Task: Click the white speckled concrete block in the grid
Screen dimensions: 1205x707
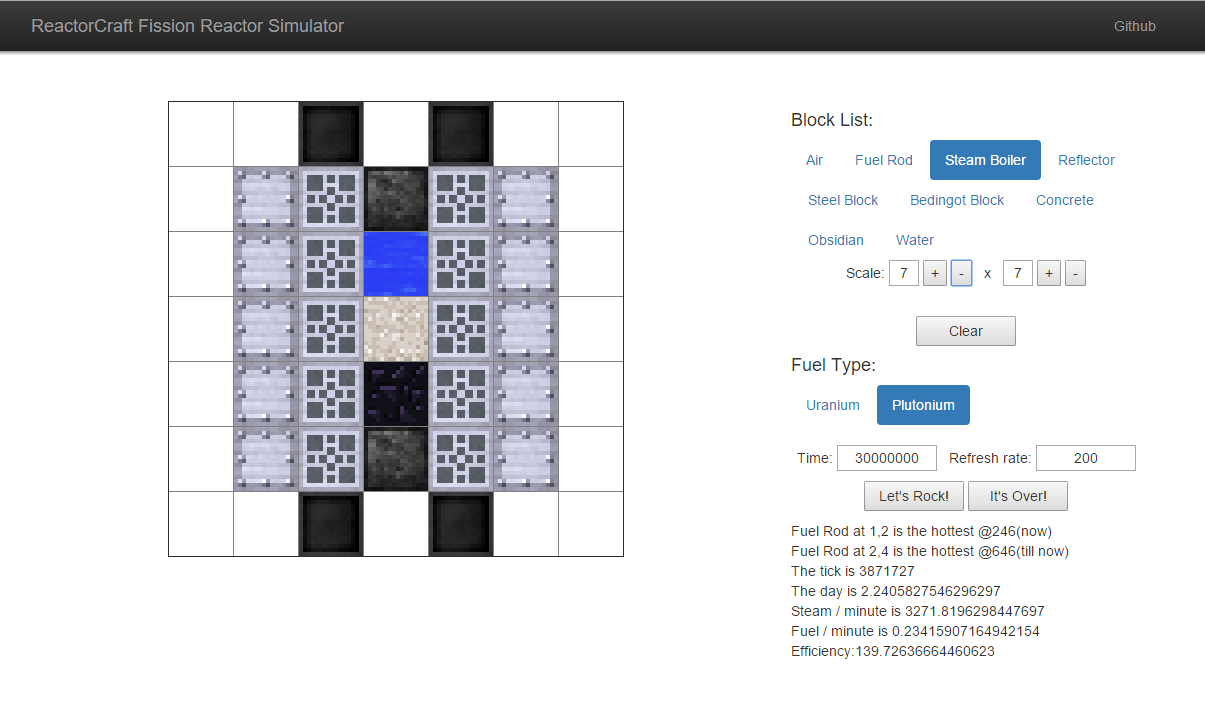Action: tap(396, 329)
